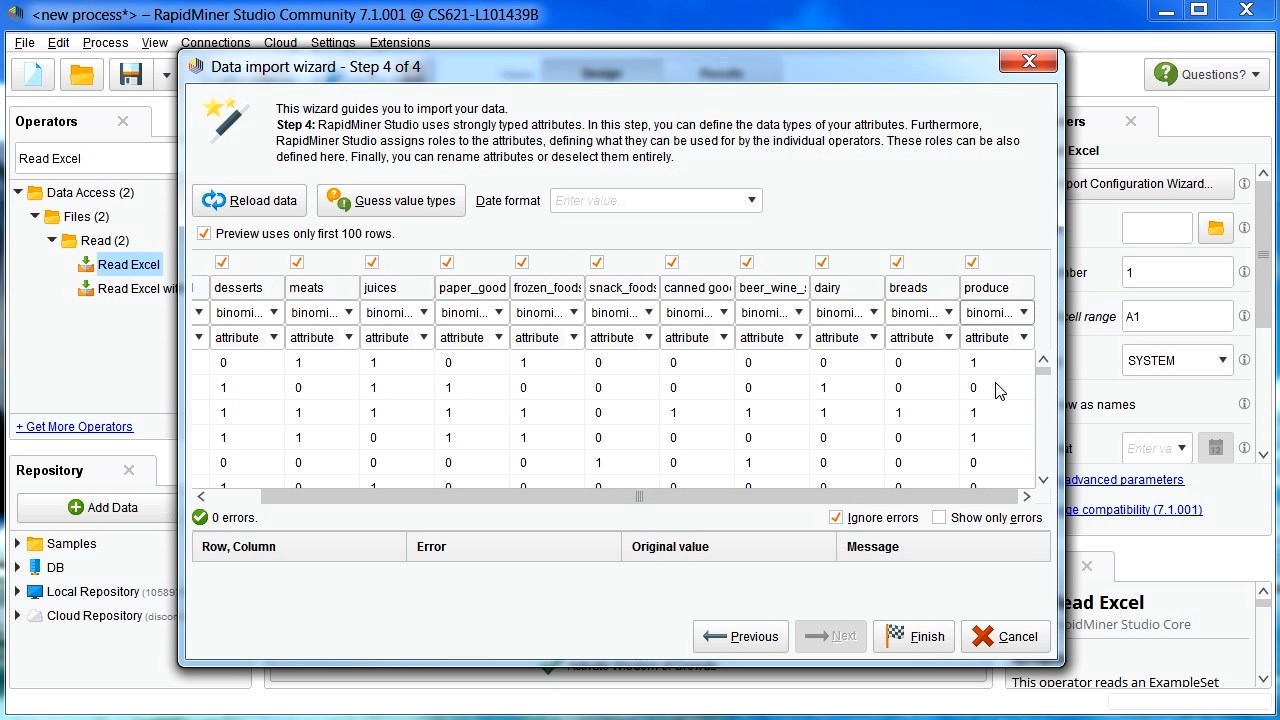The height and width of the screenshot is (720, 1280).
Task: Uncheck the produce column checkbox
Action: 972,262
